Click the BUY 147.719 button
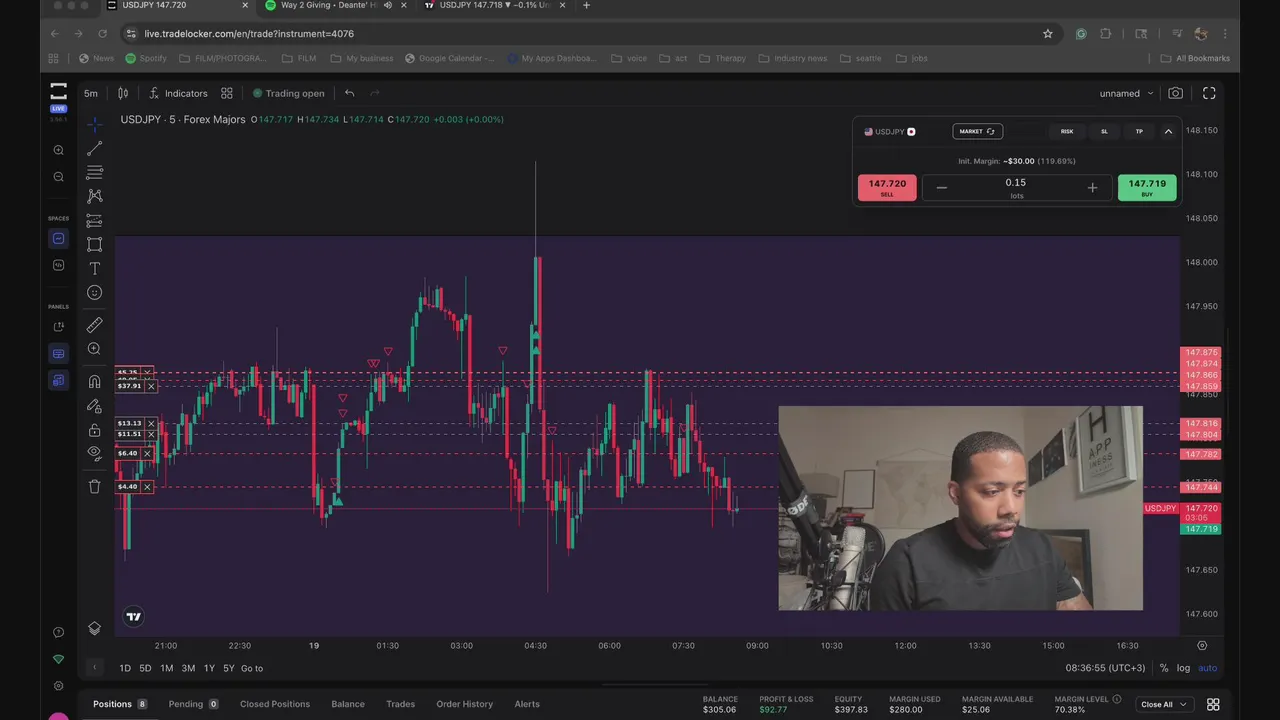The image size is (1280, 720). [x=1147, y=188]
